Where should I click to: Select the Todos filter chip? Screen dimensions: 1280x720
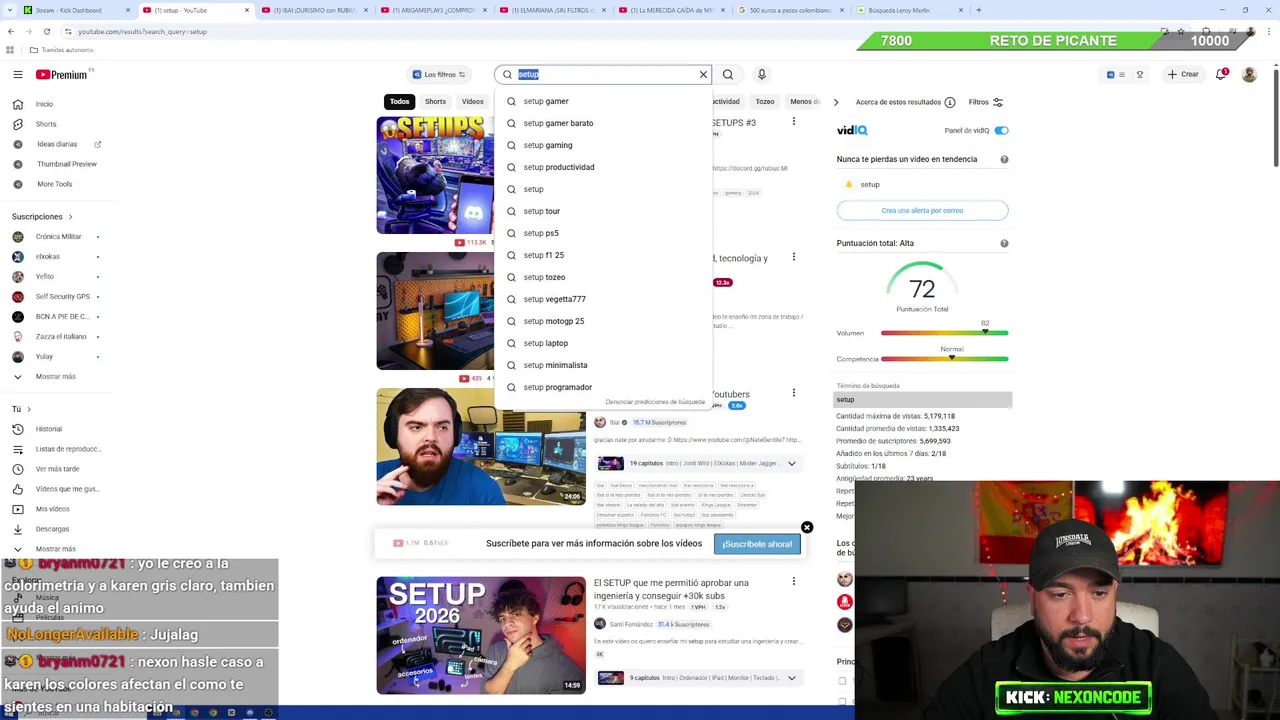pos(399,101)
